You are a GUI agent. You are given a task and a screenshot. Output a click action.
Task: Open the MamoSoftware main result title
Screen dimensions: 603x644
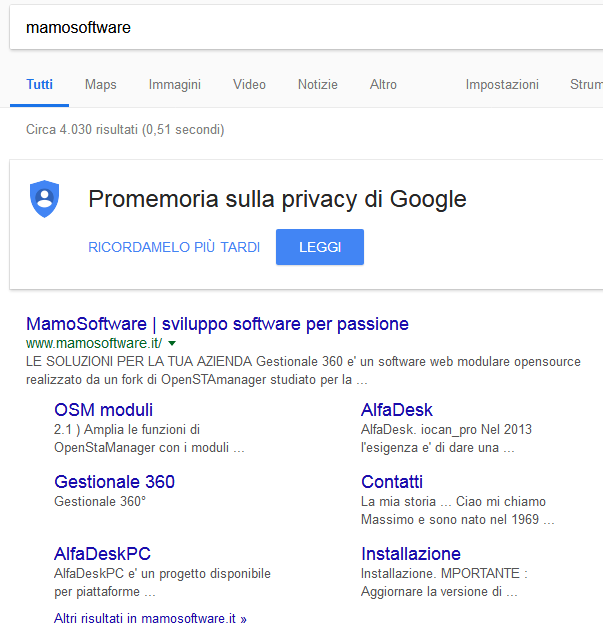point(217,324)
